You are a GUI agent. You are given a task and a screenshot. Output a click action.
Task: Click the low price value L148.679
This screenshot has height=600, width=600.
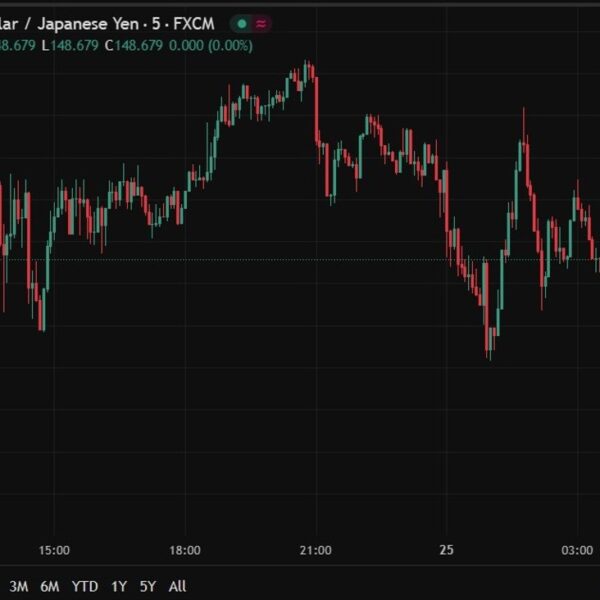pyautogui.click(x=71, y=46)
